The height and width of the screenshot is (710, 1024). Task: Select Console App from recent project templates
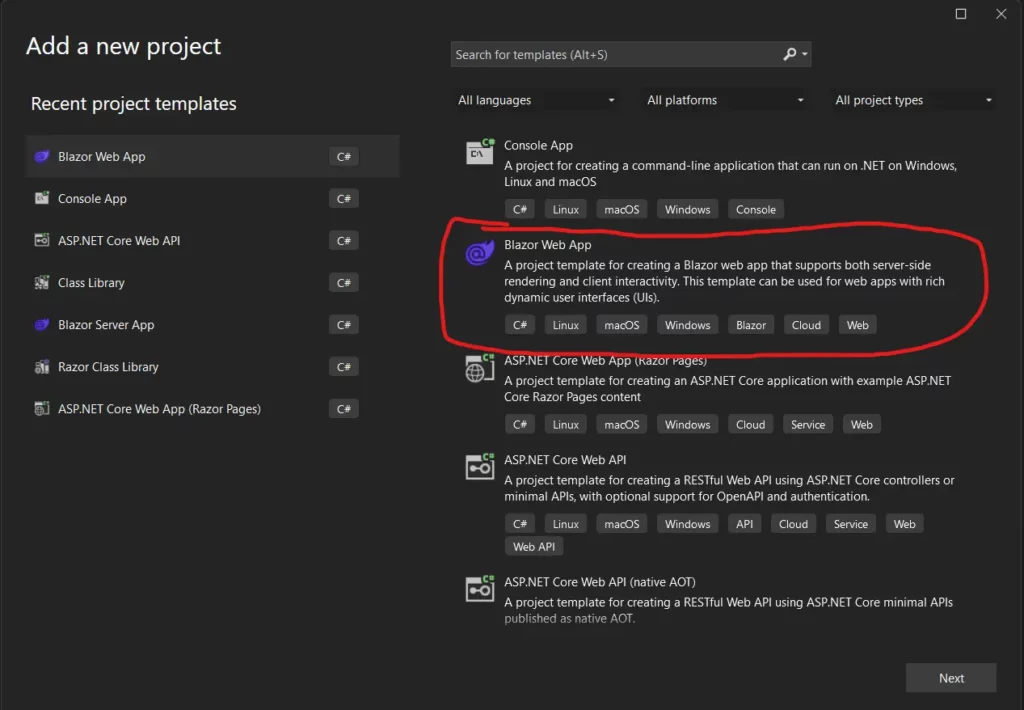(92, 198)
